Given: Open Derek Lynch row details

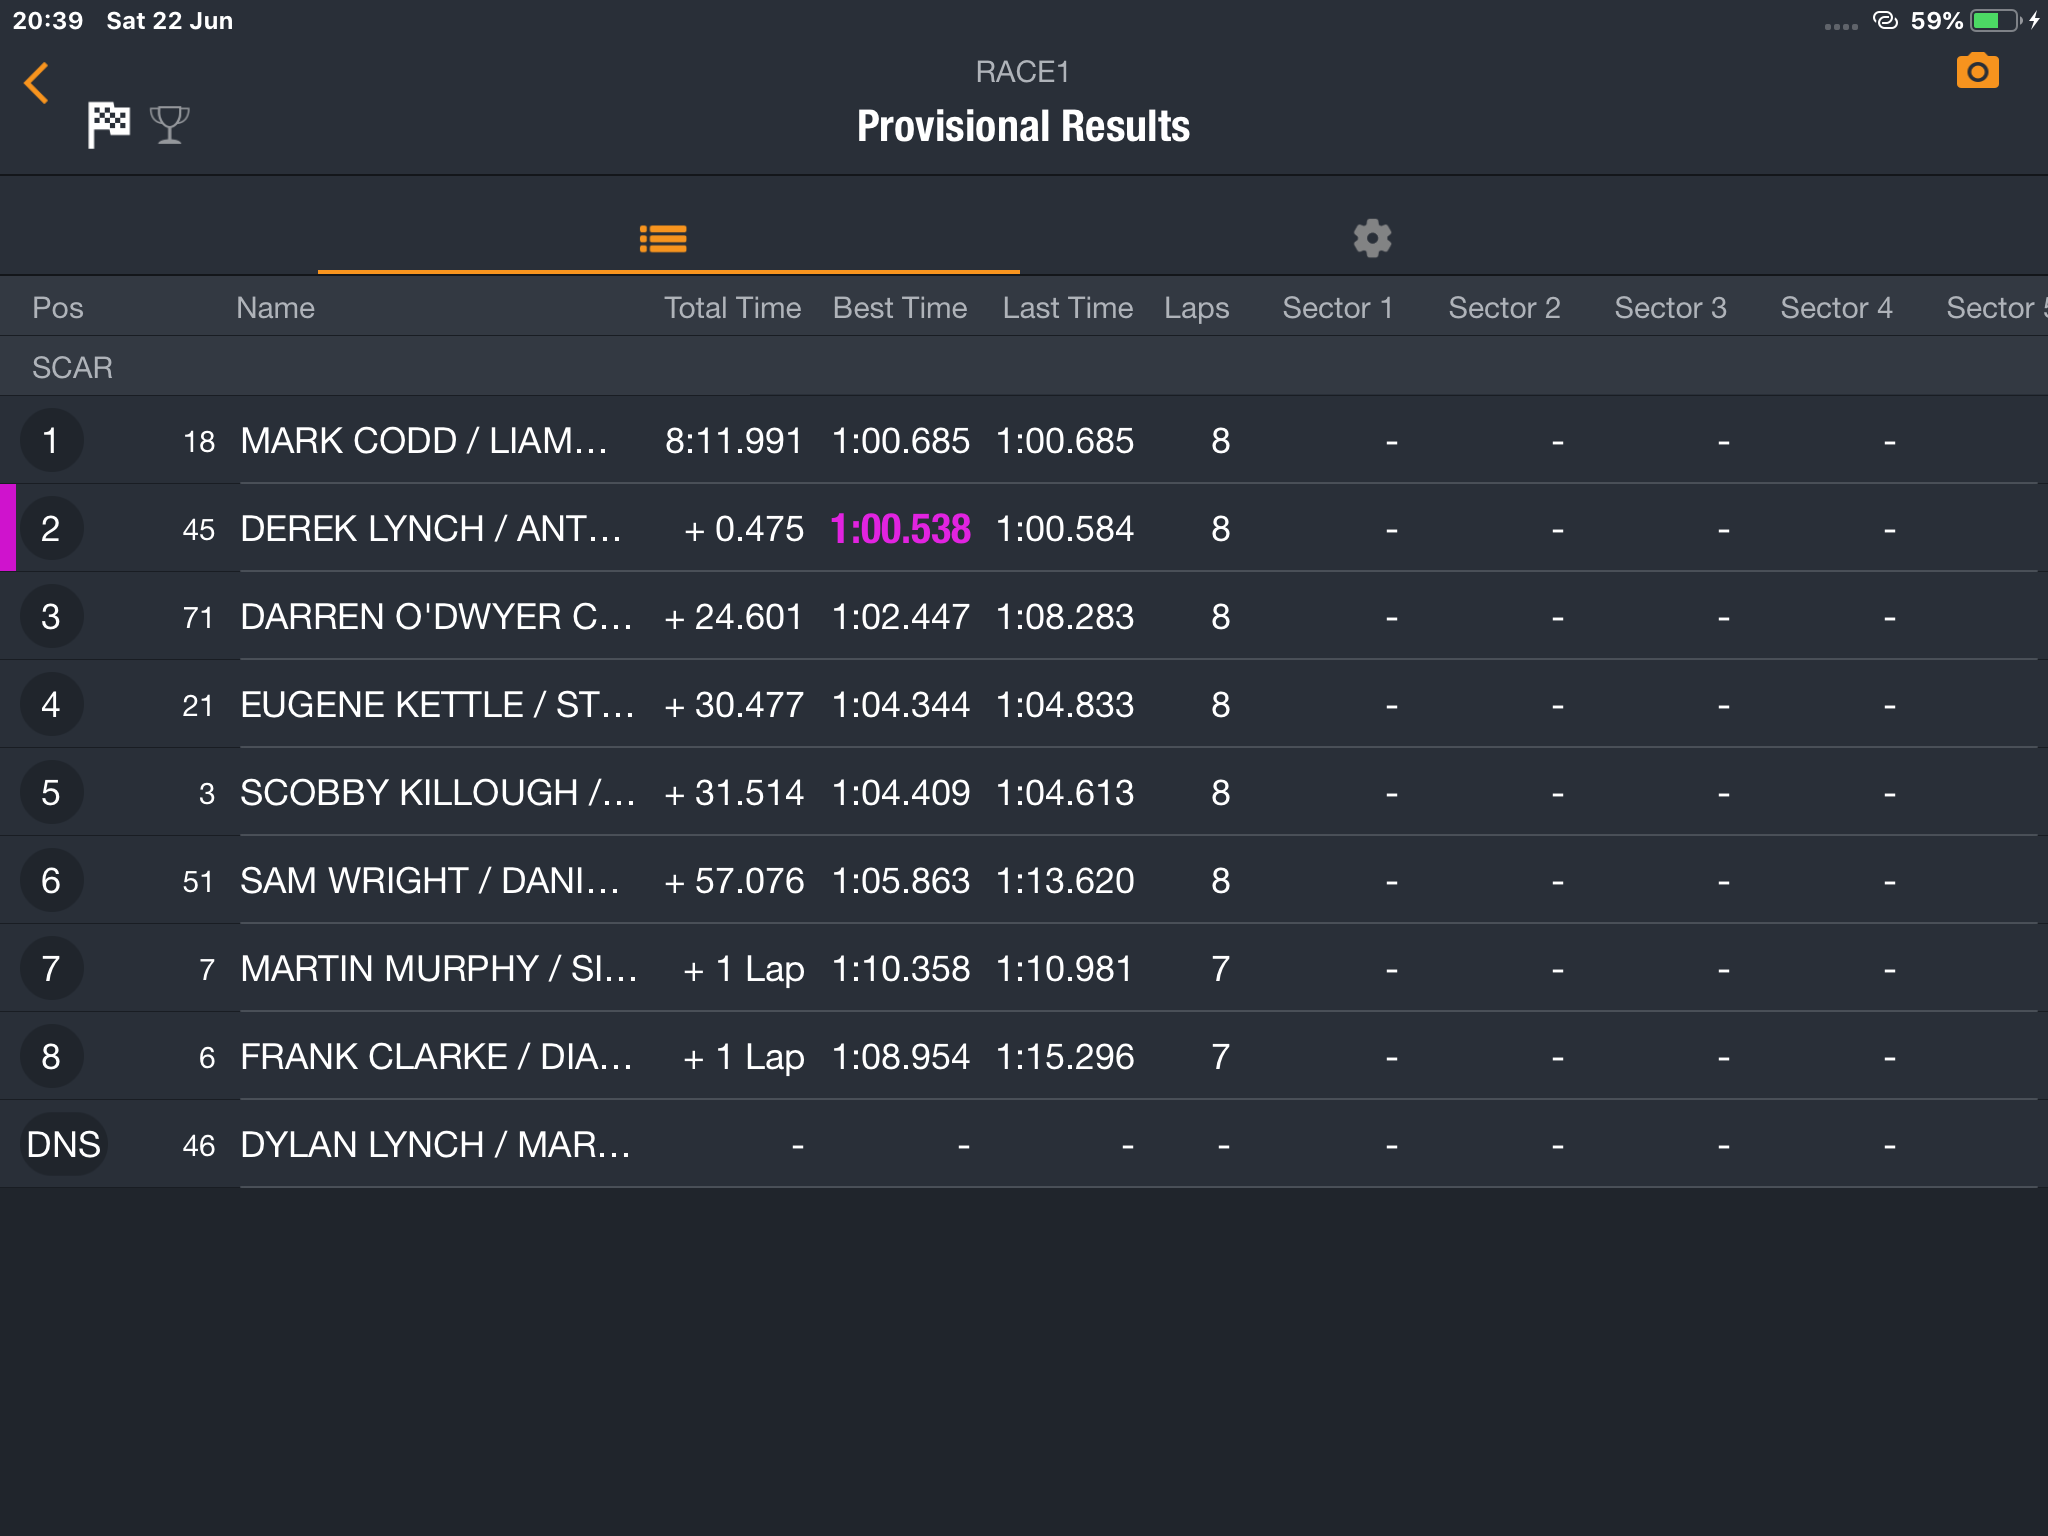Looking at the screenshot, I should [x=1024, y=528].
